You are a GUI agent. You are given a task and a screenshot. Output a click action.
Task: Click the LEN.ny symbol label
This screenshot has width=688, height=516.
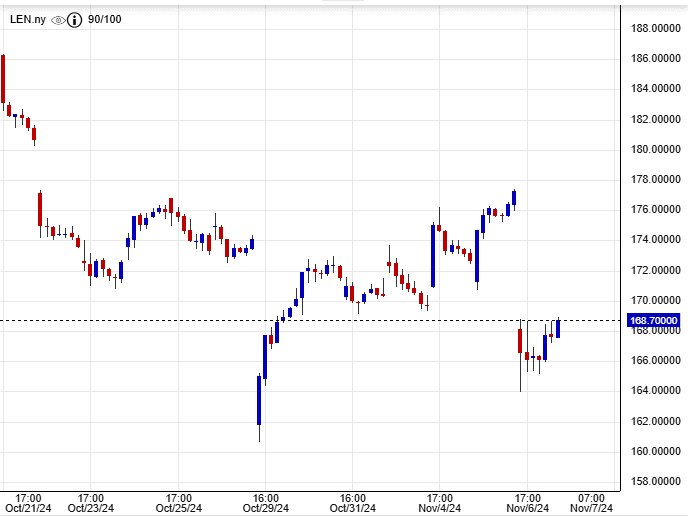(x=27, y=19)
